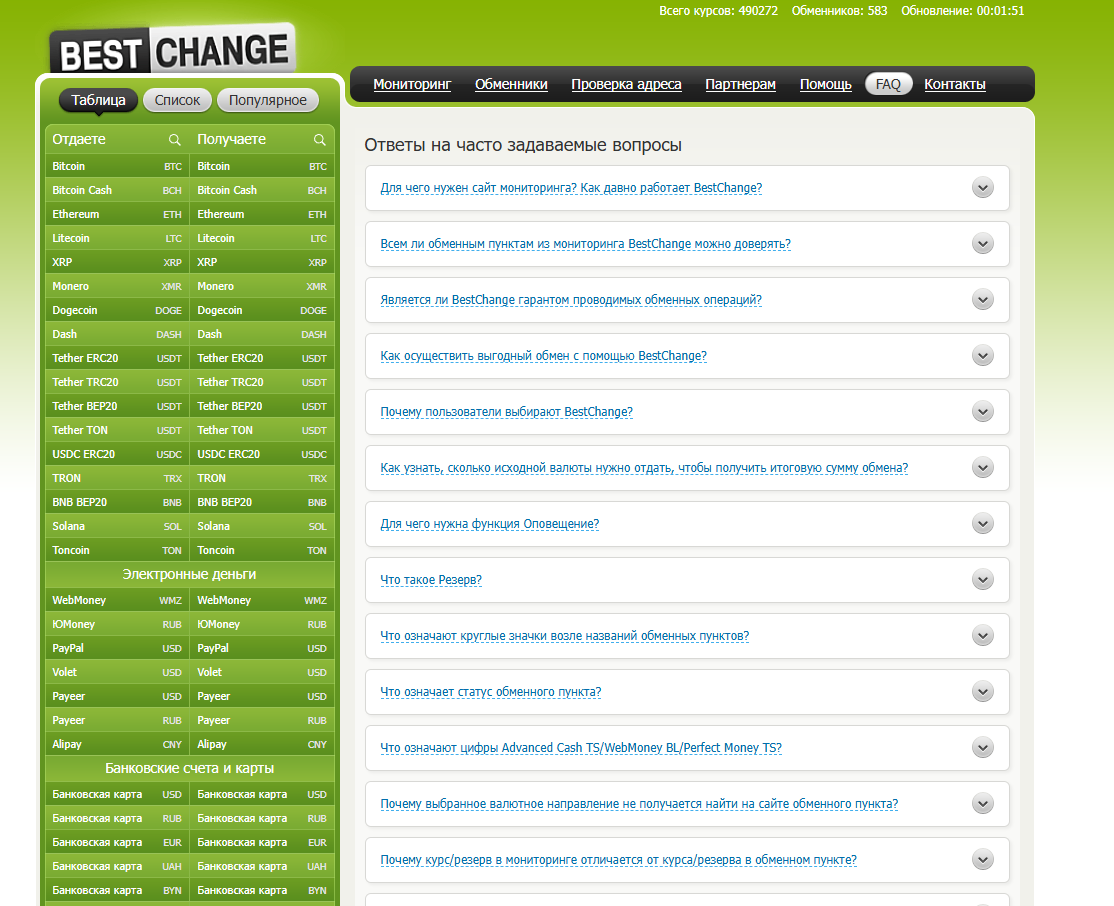
Task: Select Volet USD in the Получаете column
Action: pos(262,672)
